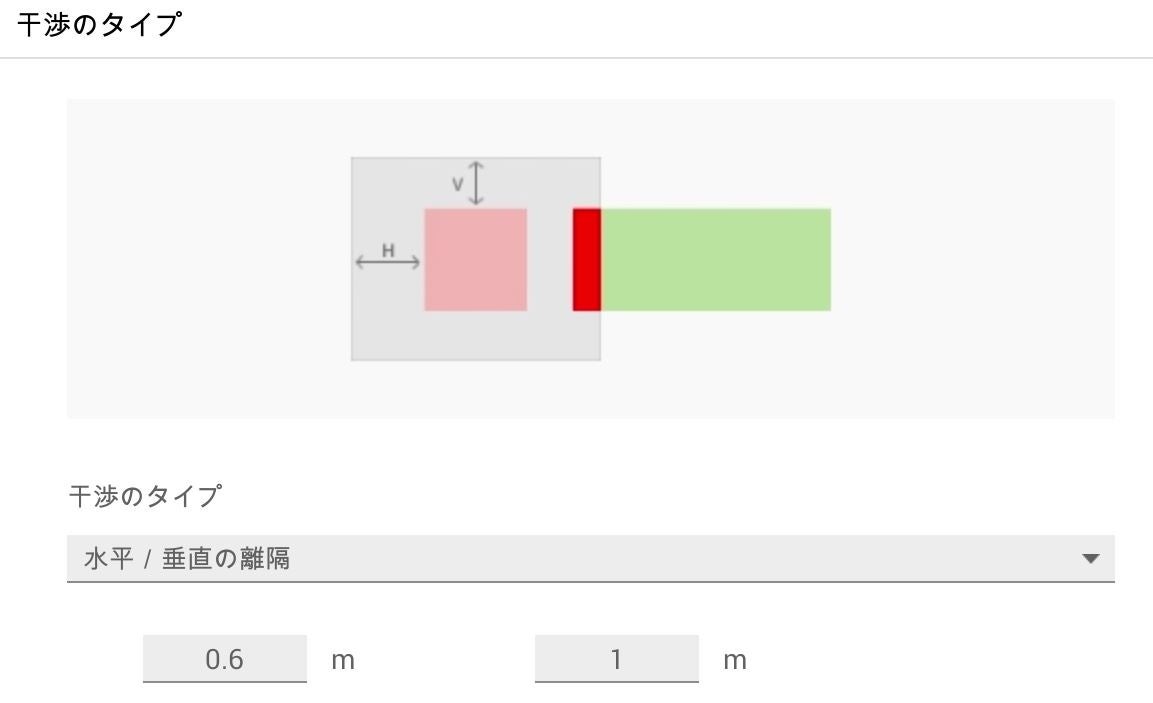Image resolution: width=1153 pixels, height=703 pixels.
Task: Focus the vertical distance field showing 1
Action: (x=616, y=660)
